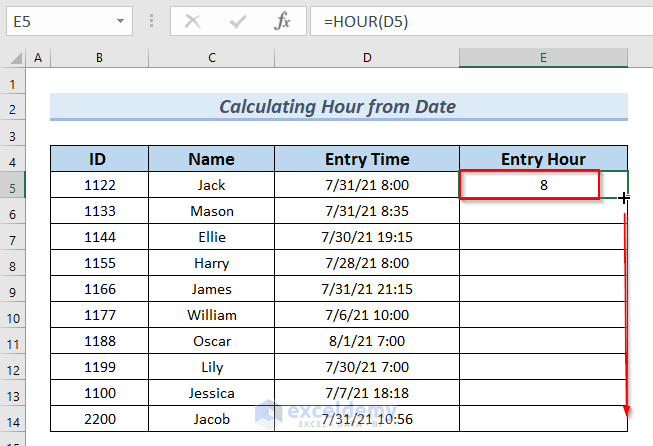The height and width of the screenshot is (446, 653).
Task: Click the Enter checkmark formula bar icon
Action: coord(238,20)
